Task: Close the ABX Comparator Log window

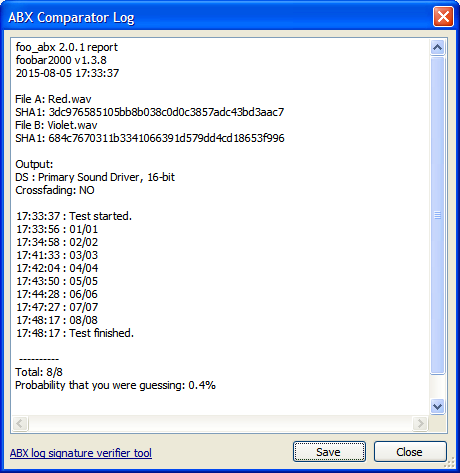Action: [x=443, y=16]
